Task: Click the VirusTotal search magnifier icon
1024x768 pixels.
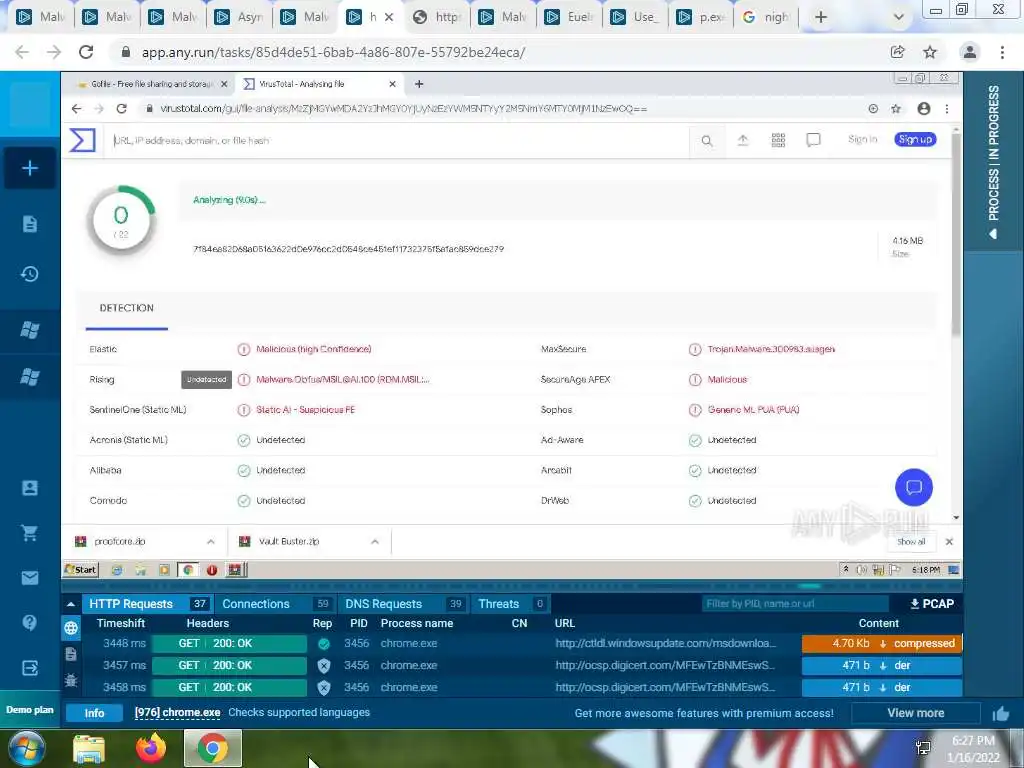Action: click(x=707, y=140)
